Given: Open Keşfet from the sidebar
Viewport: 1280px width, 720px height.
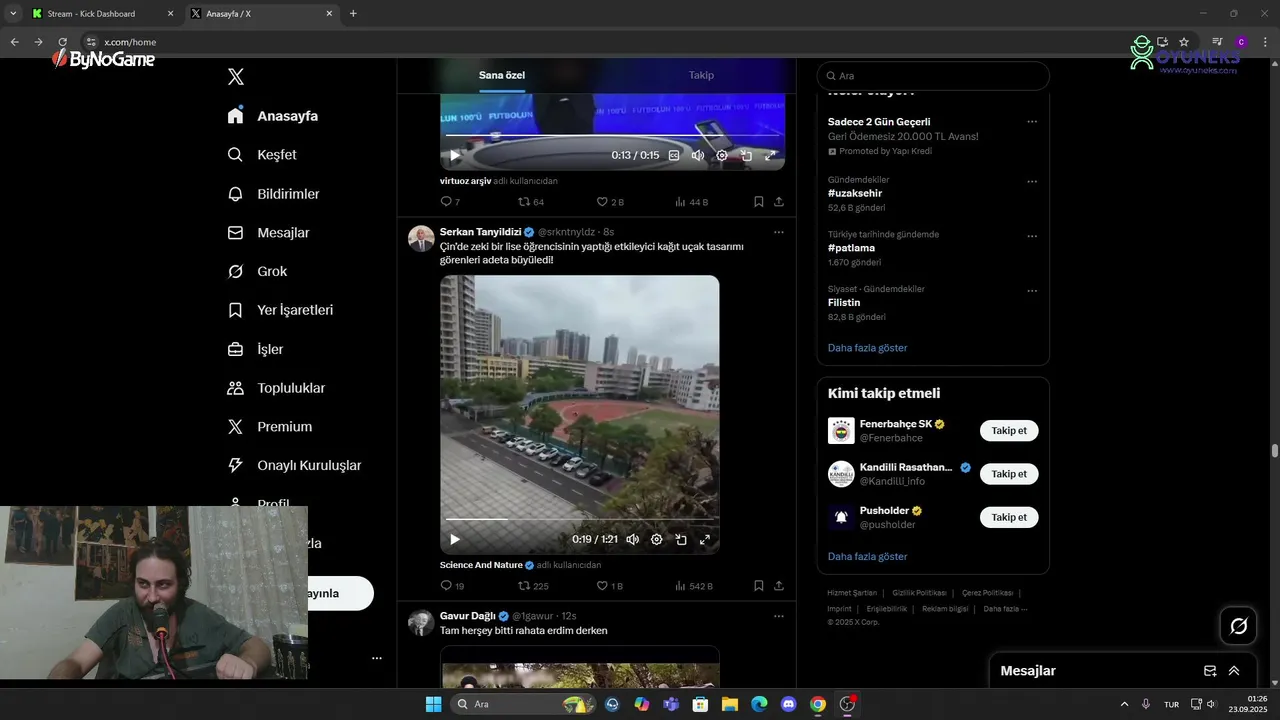Looking at the screenshot, I should pyautogui.click(x=262, y=155).
